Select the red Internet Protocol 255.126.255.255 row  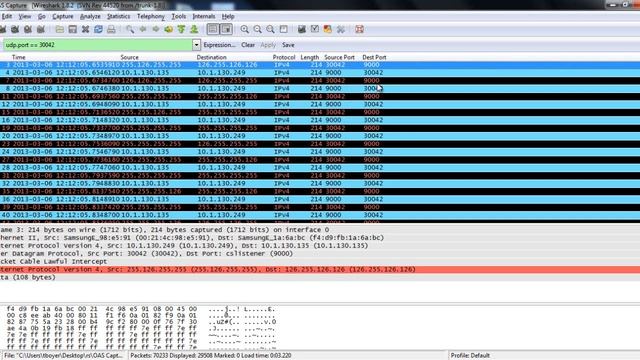pos(320,269)
